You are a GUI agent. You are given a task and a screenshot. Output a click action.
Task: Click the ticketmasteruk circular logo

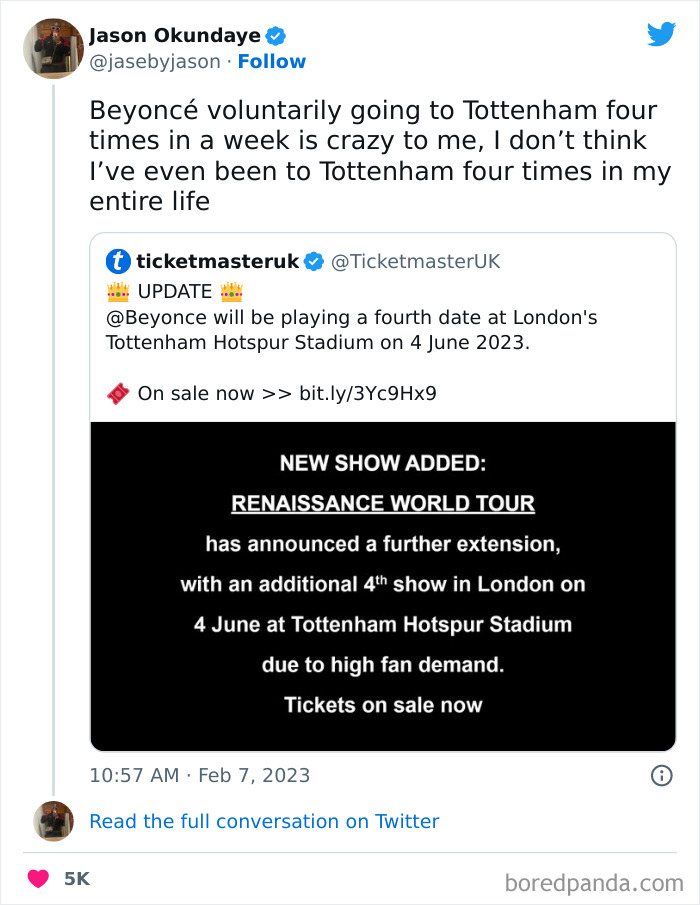point(118,261)
